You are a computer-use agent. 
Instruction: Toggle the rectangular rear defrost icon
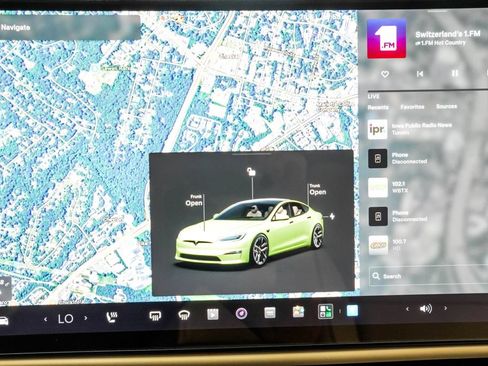pyautogui.click(x=155, y=315)
